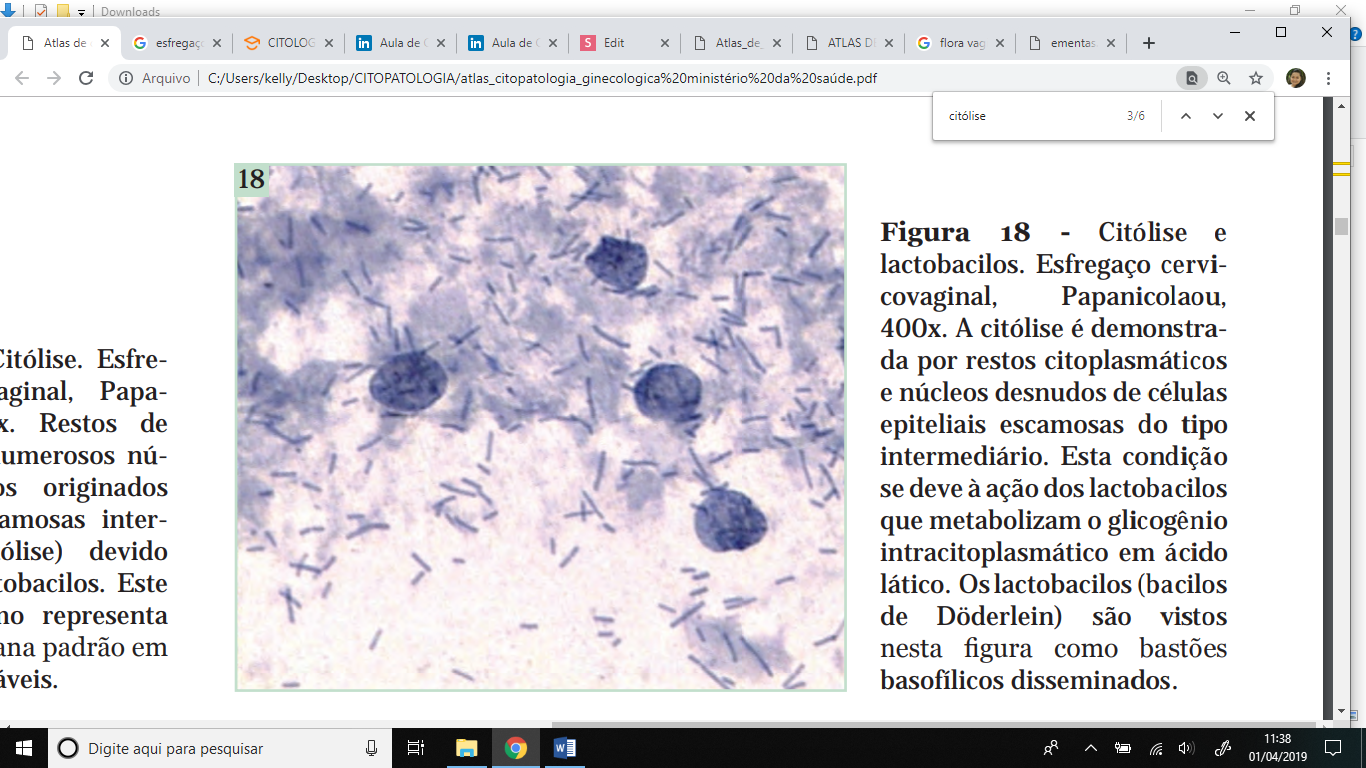Open the Windows Start menu
The image size is (1366, 768).
click(24, 748)
